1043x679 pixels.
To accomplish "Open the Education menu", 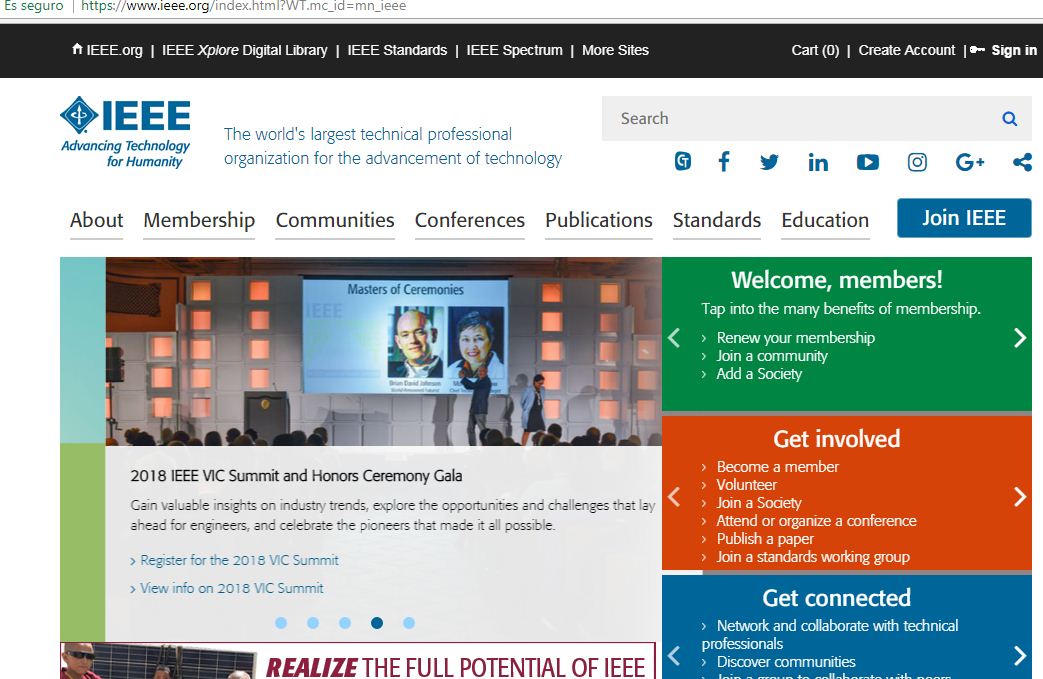I will click(825, 220).
